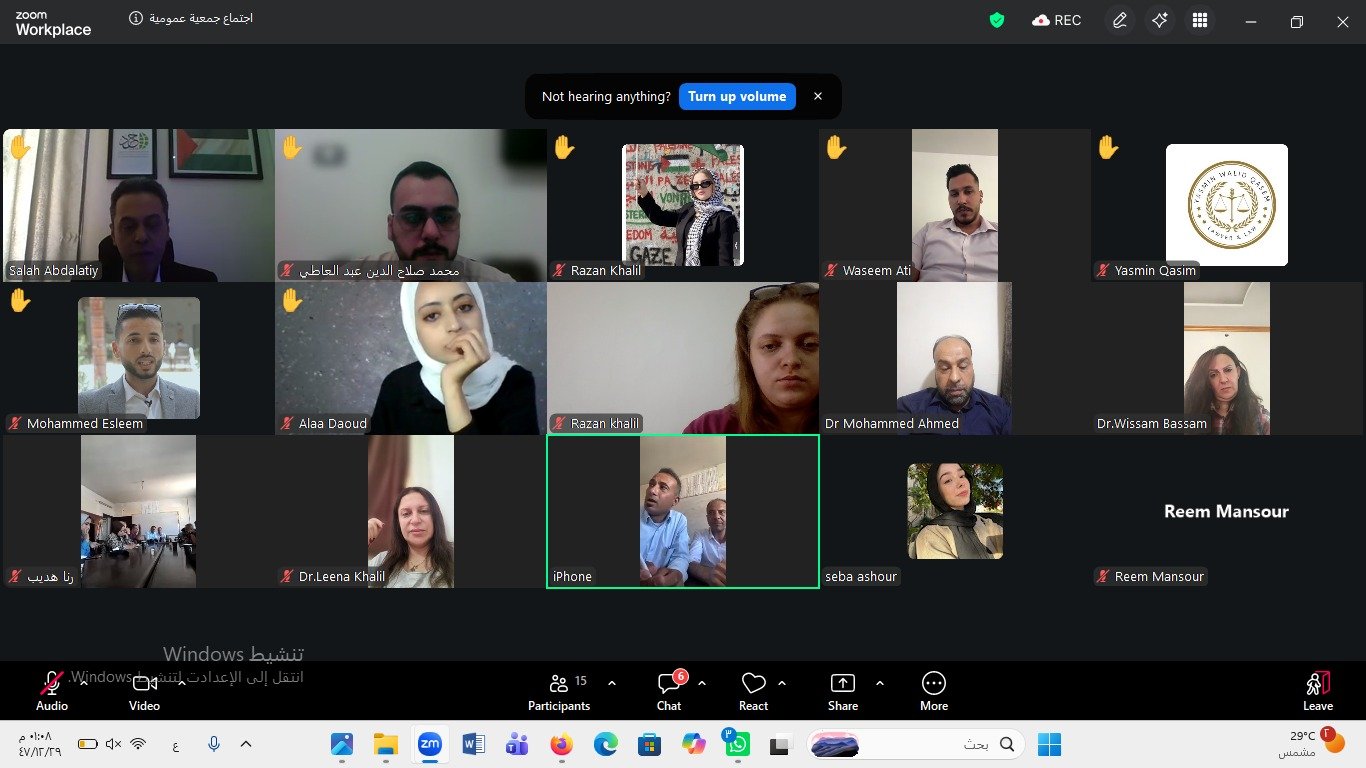Click the green encryption shield icon
Viewport: 1366px width, 768px height.
[996, 20]
